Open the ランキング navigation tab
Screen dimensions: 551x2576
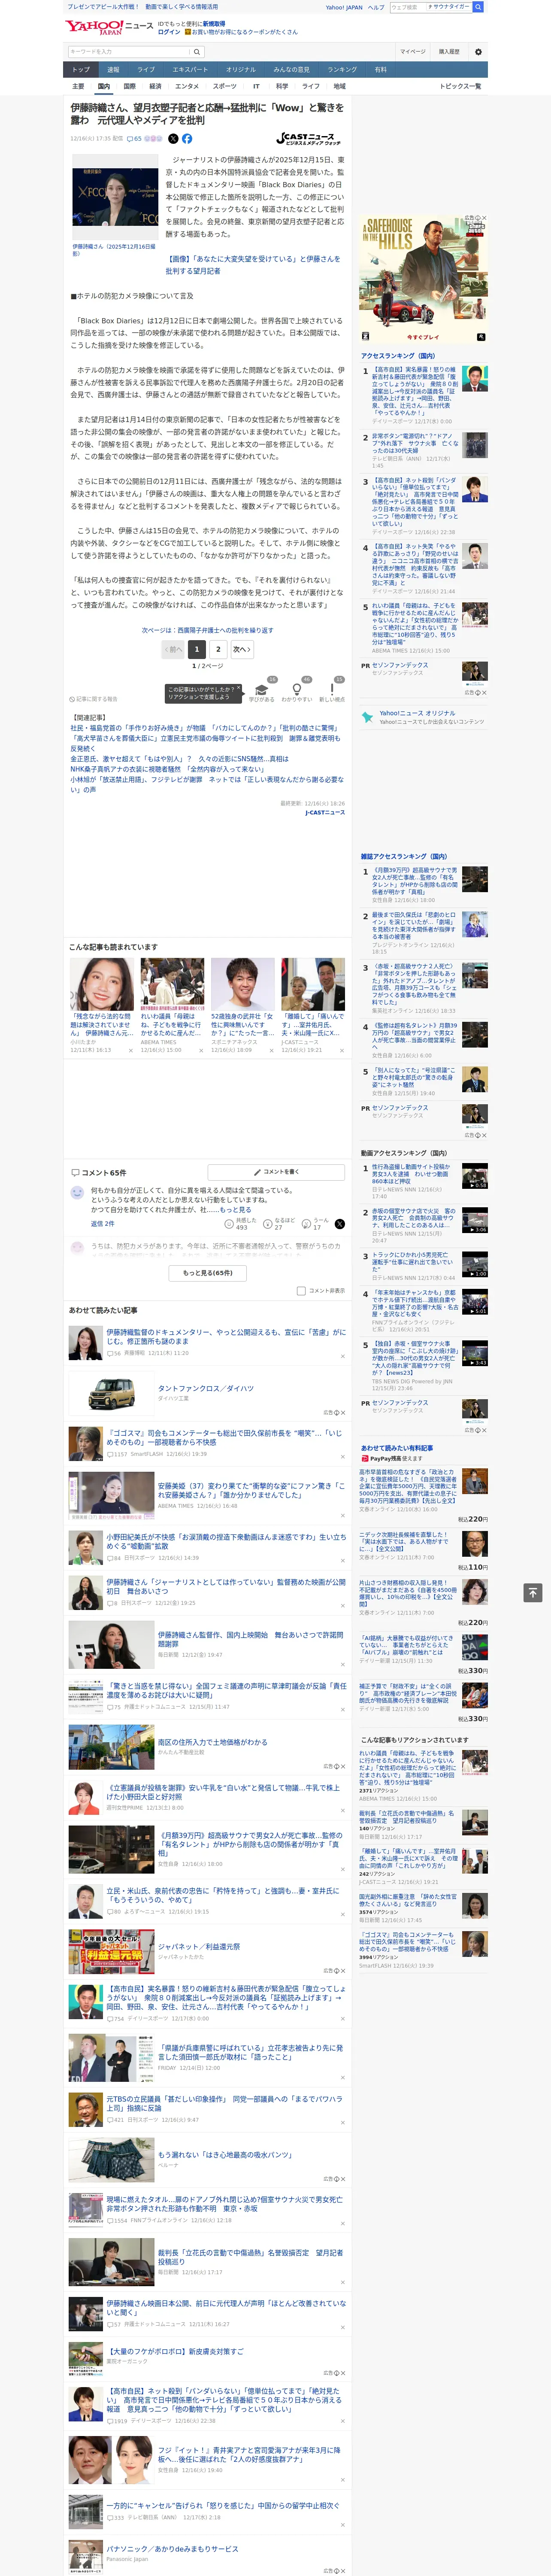pos(342,70)
